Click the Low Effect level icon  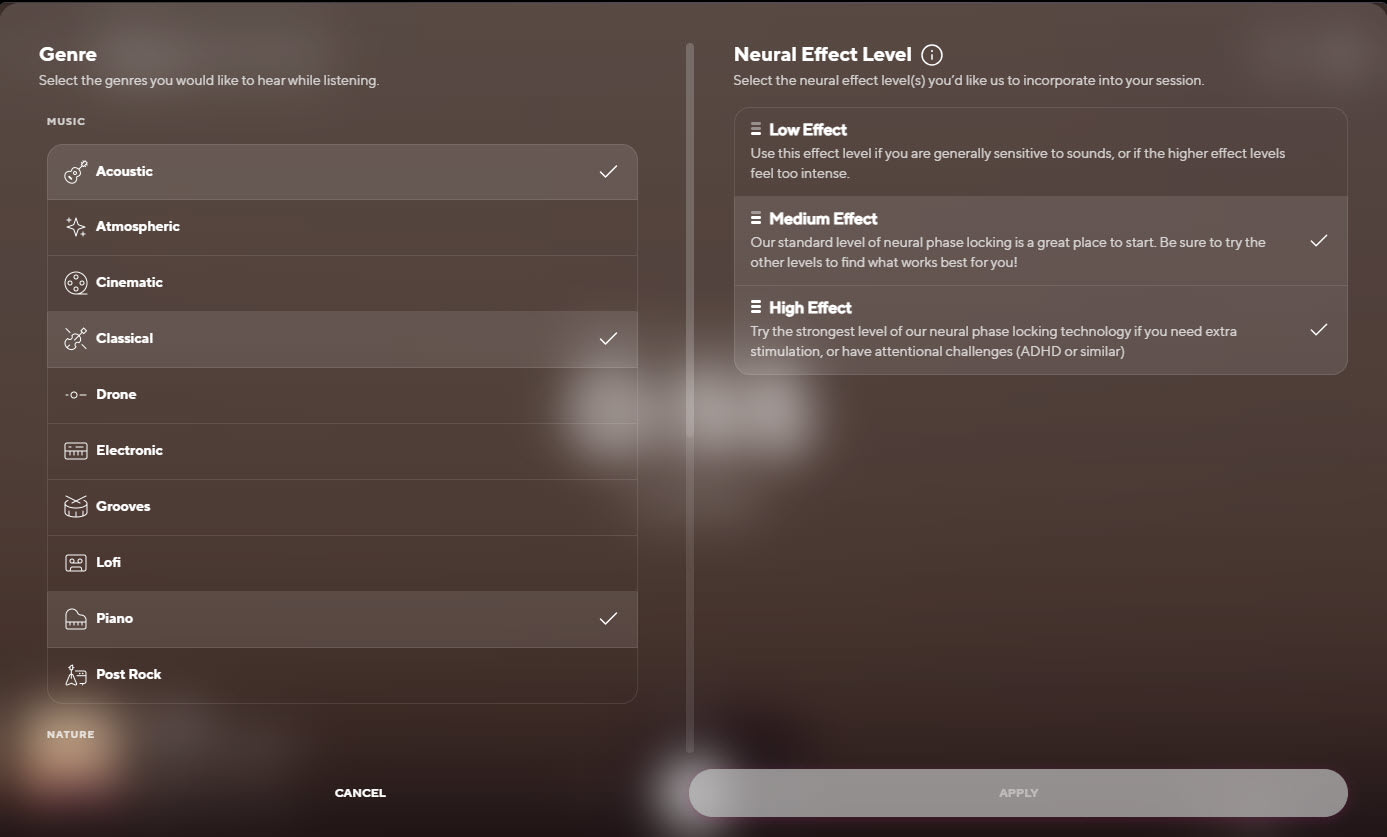coord(756,128)
